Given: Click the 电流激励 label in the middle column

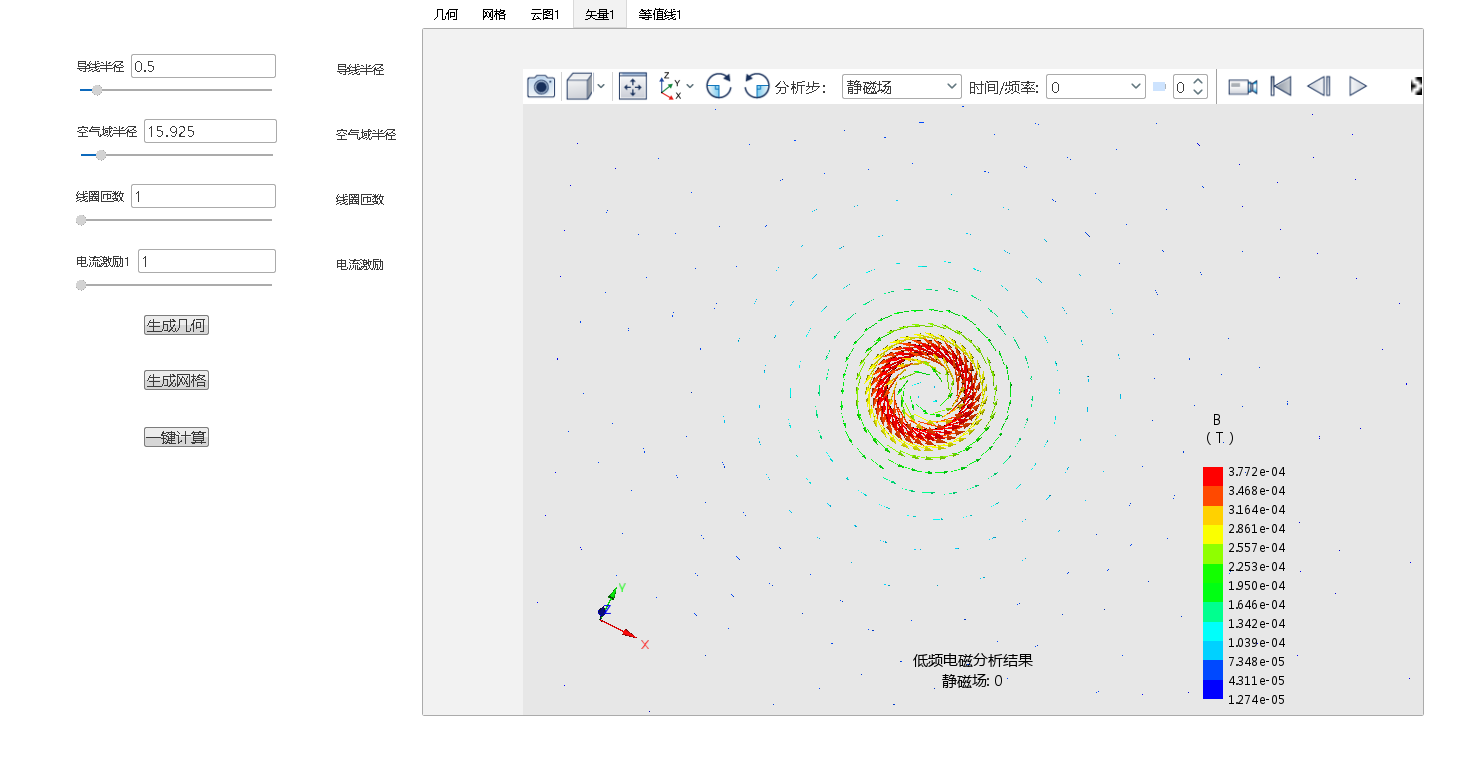Looking at the screenshot, I should coord(360,265).
